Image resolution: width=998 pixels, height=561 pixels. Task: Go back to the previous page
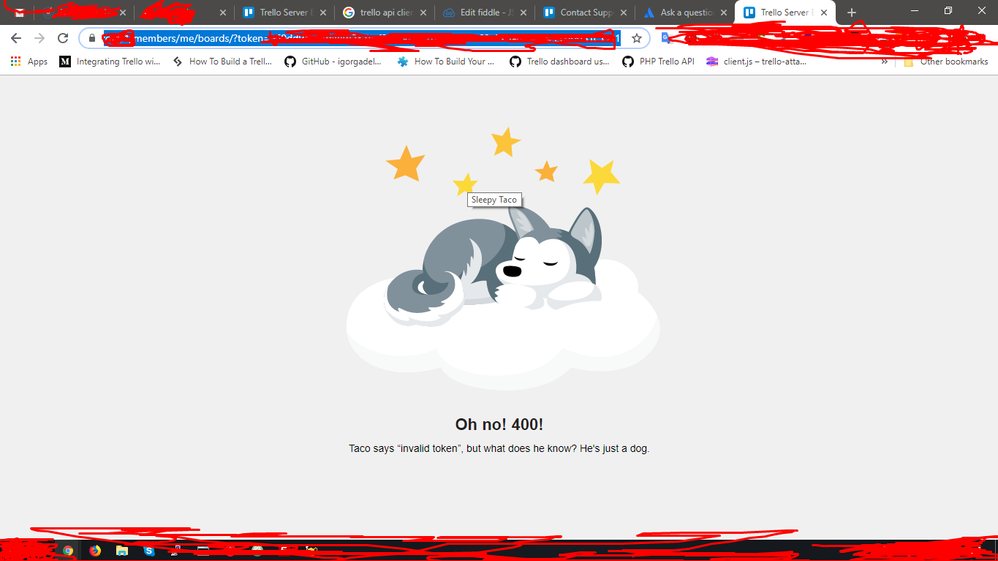(16, 38)
